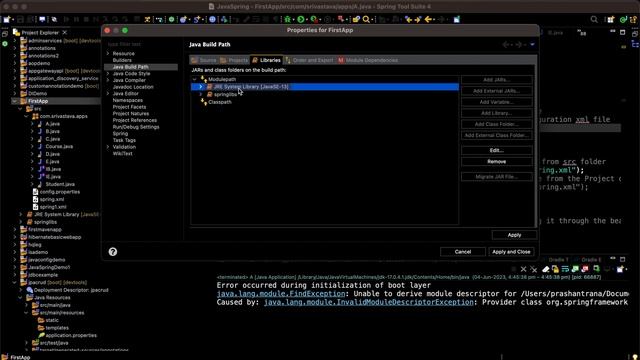Viewport: 640px width, 360px height.
Task: Select hibernatebasicwebapp project
Action: (x=55, y=237)
